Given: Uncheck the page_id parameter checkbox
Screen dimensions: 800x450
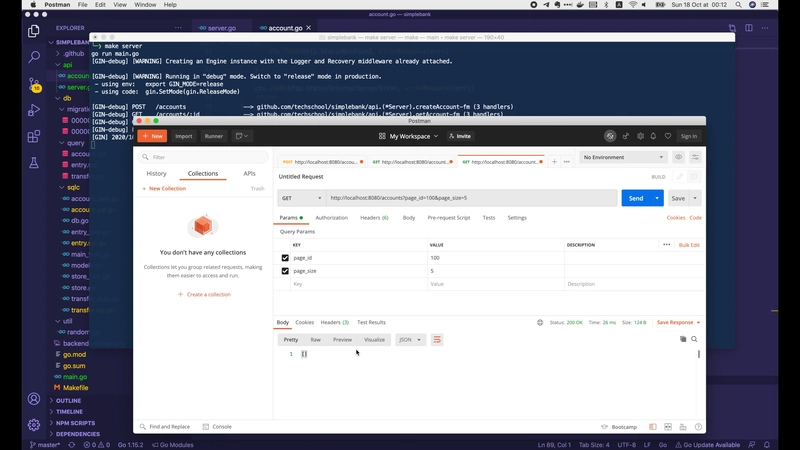Looking at the screenshot, I should coord(286,258).
